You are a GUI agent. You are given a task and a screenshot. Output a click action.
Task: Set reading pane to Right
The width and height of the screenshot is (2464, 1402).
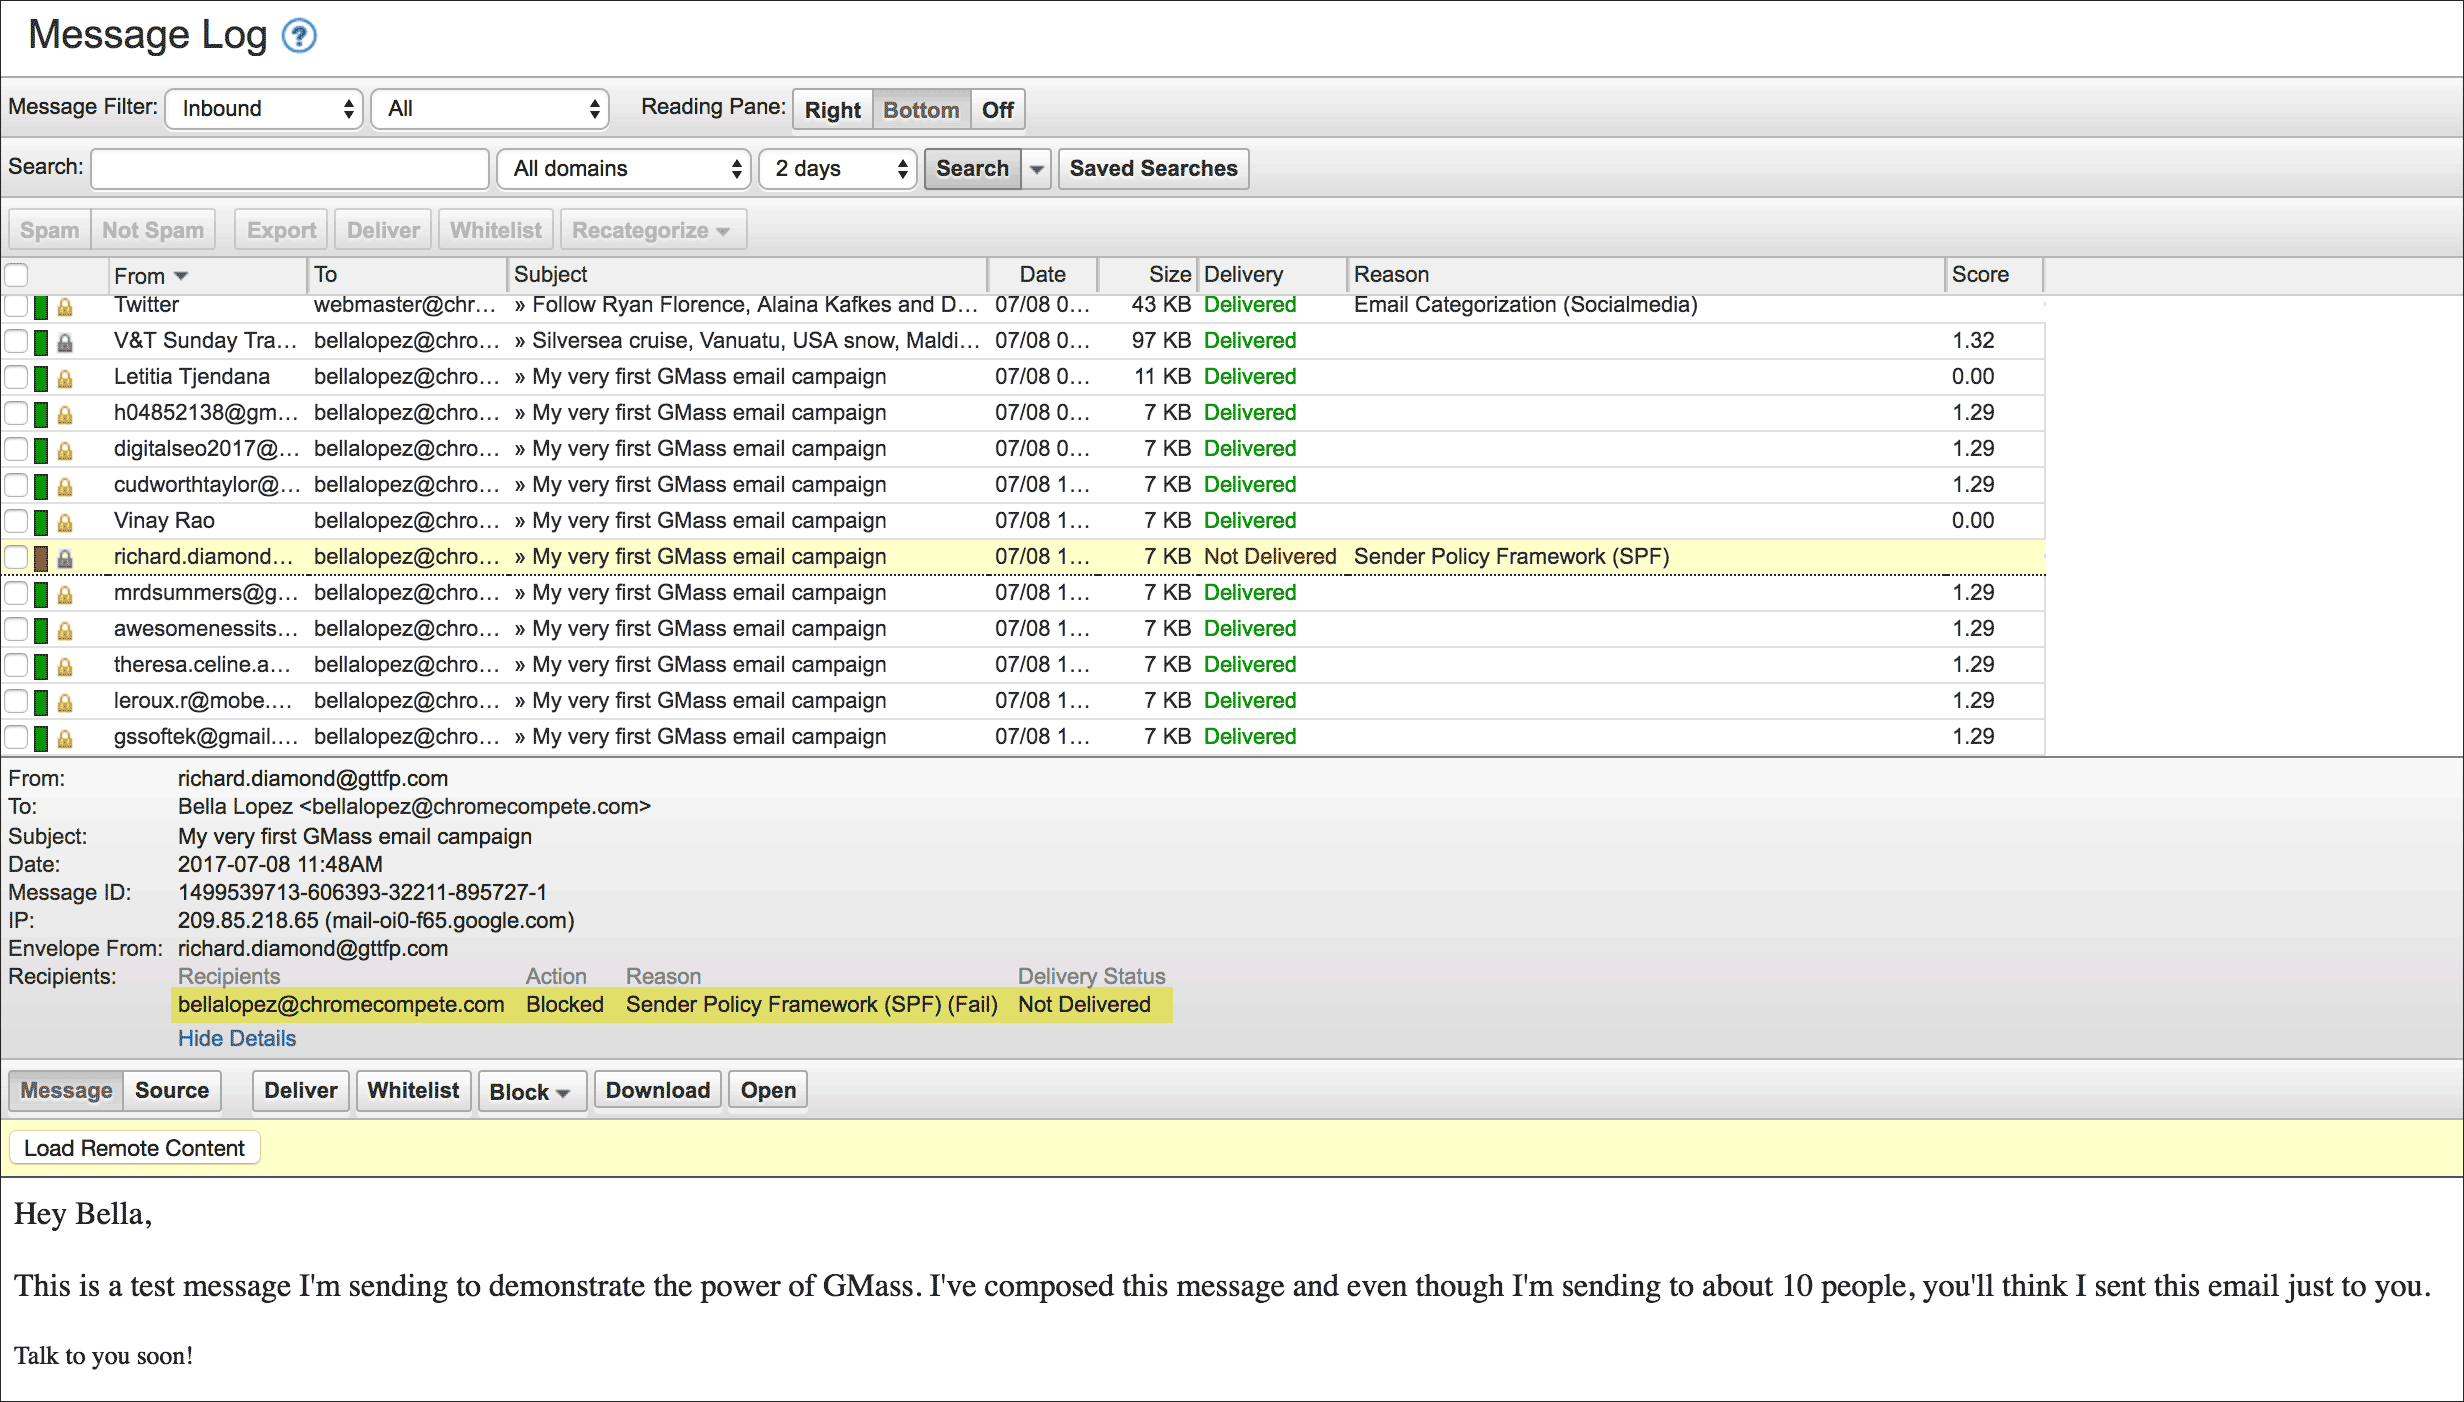832,110
